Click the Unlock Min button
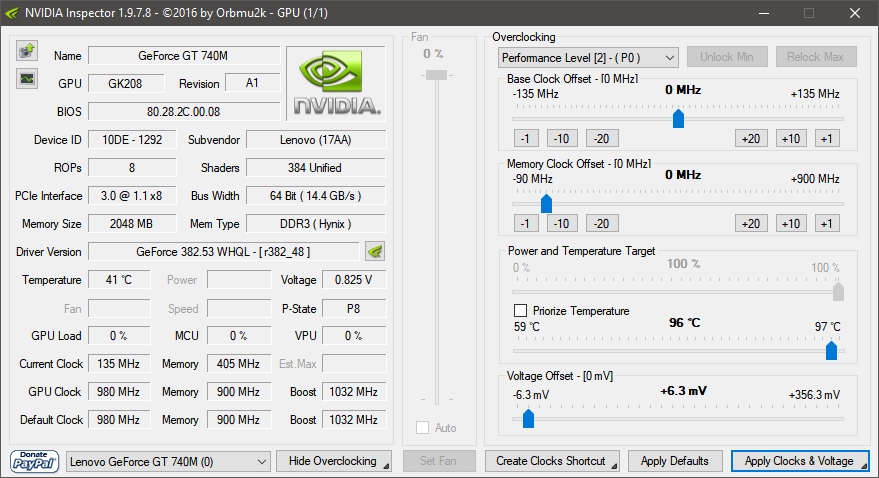879x478 pixels. [727, 57]
